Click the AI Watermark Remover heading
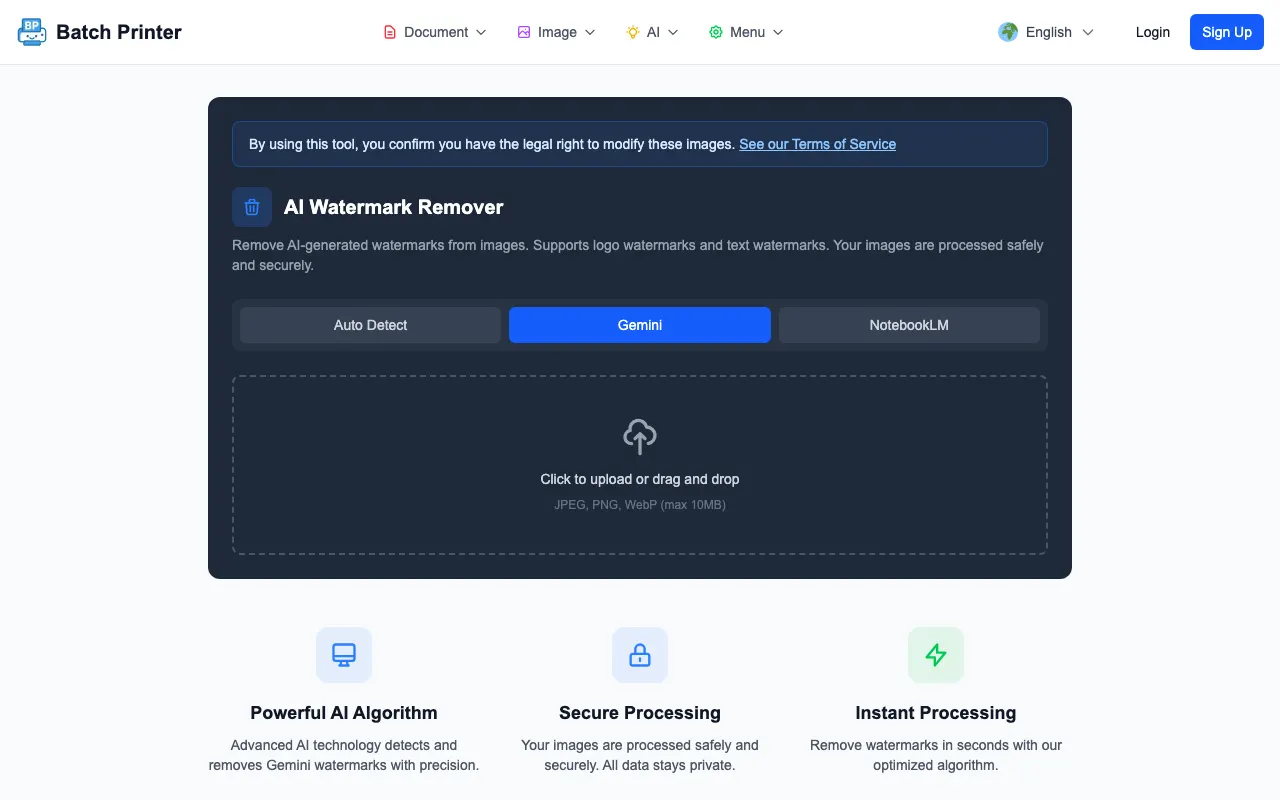 (x=394, y=207)
